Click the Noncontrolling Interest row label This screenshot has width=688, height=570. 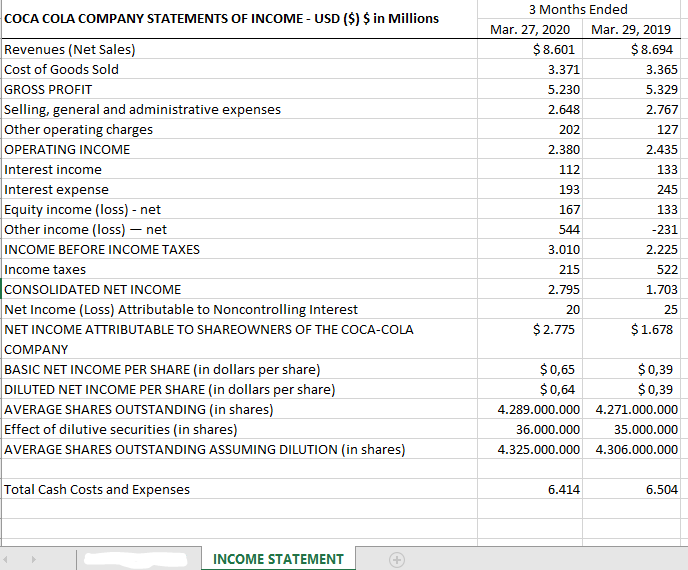tap(181, 310)
